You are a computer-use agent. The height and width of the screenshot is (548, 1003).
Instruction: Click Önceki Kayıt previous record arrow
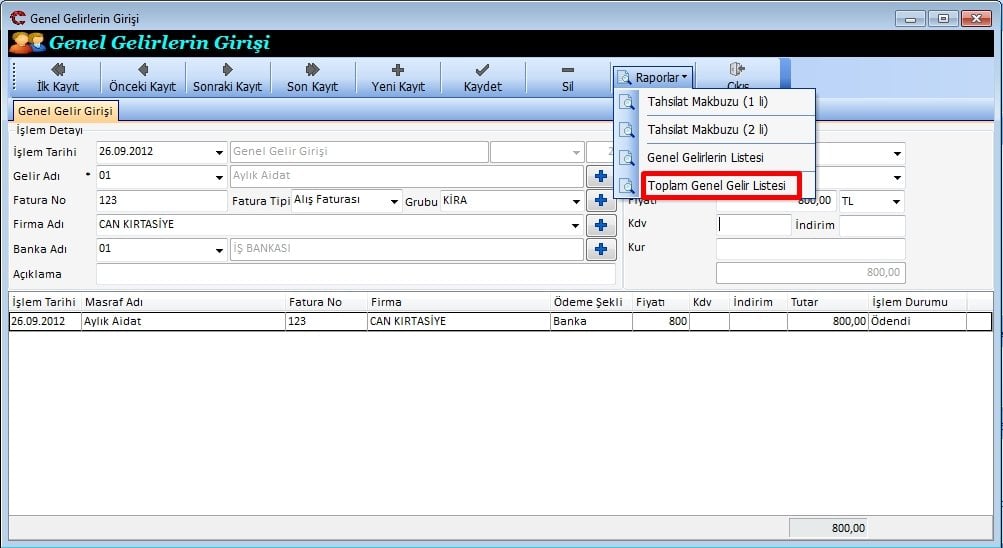[x=142, y=77]
